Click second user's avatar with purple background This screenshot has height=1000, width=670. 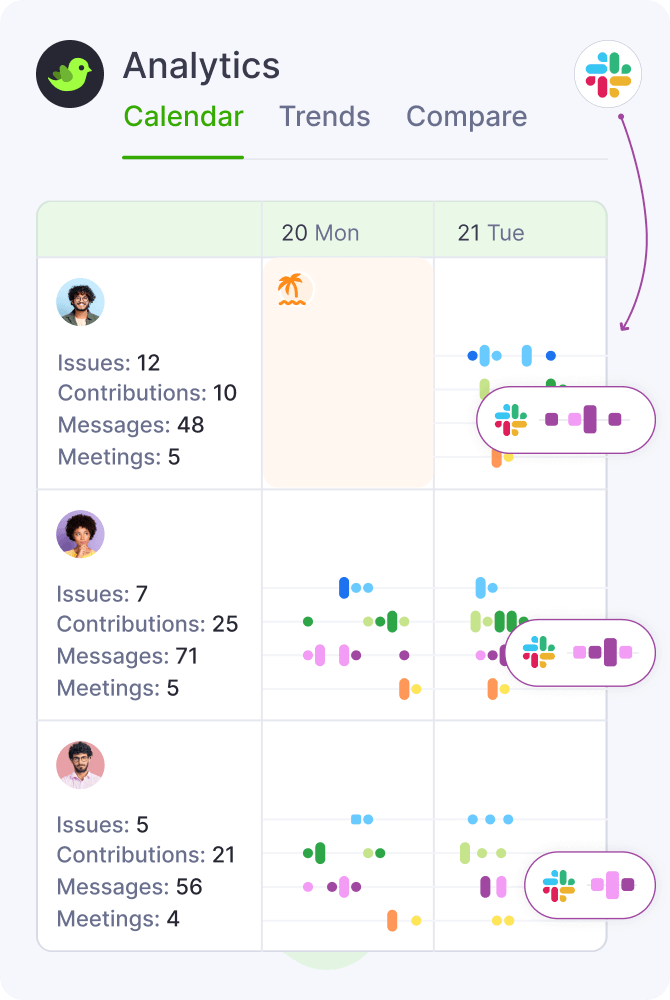[80, 534]
